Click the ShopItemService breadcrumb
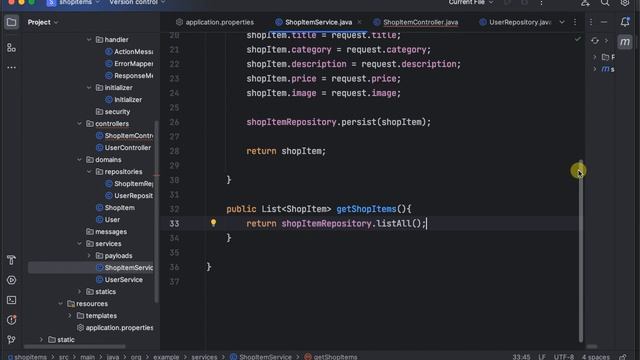This screenshot has height=360, width=640. pos(260,357)
